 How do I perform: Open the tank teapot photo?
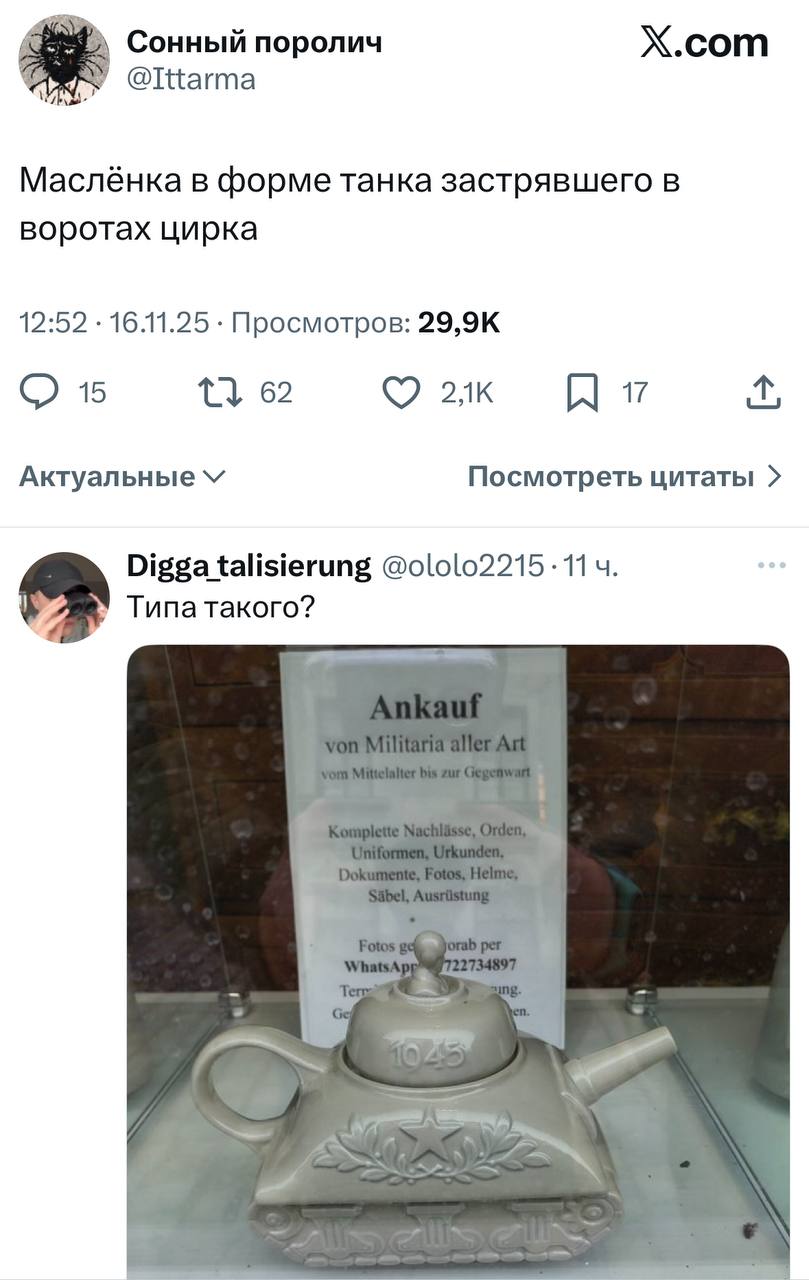(458, 962)
